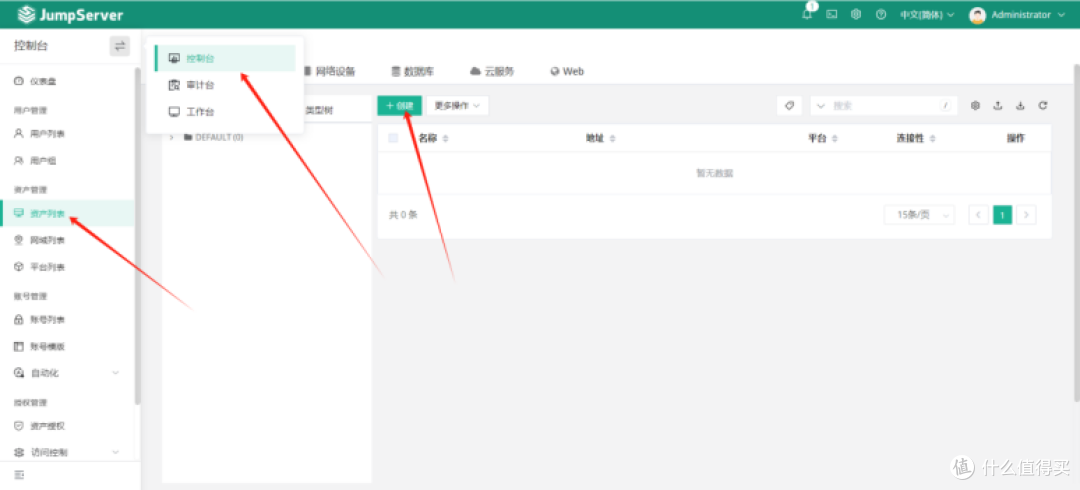Sort by 地址 column sort icon

tap(612, 139)
